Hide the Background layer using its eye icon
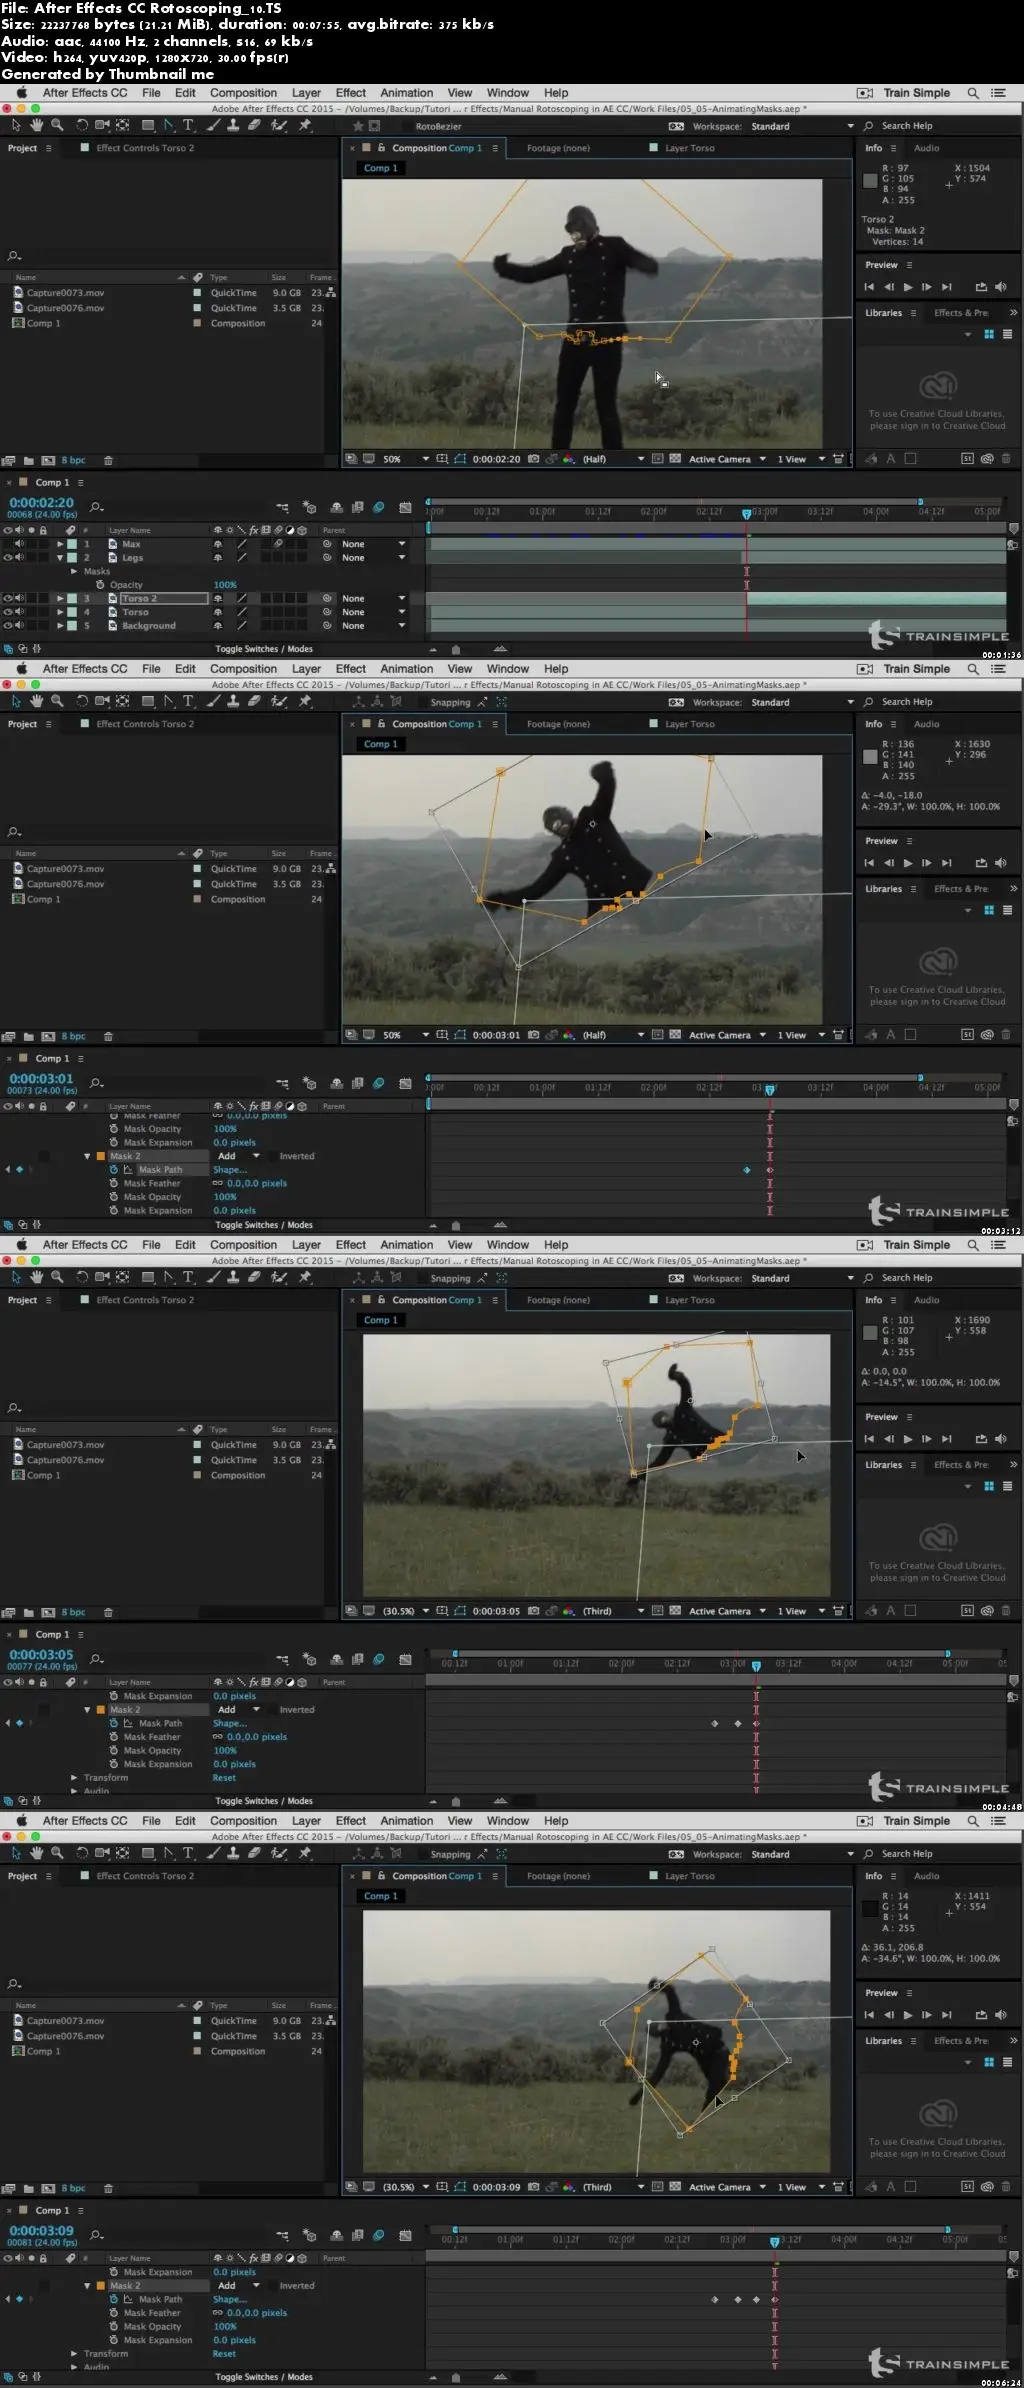The image size is (1024, 2388). click(x=7, y=626)
